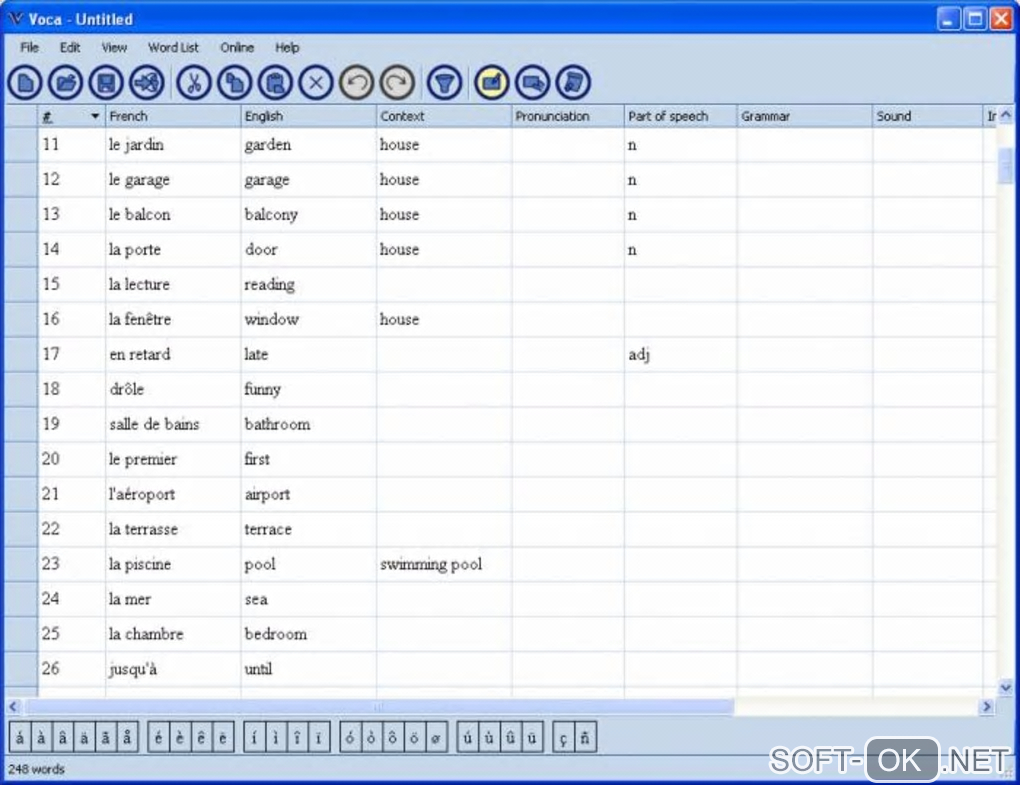This screenshot has width=1020, height=785.
Task: Click the horizontal scrollbar right arrow
Action: pyautogui.click(x=987, y=706)
